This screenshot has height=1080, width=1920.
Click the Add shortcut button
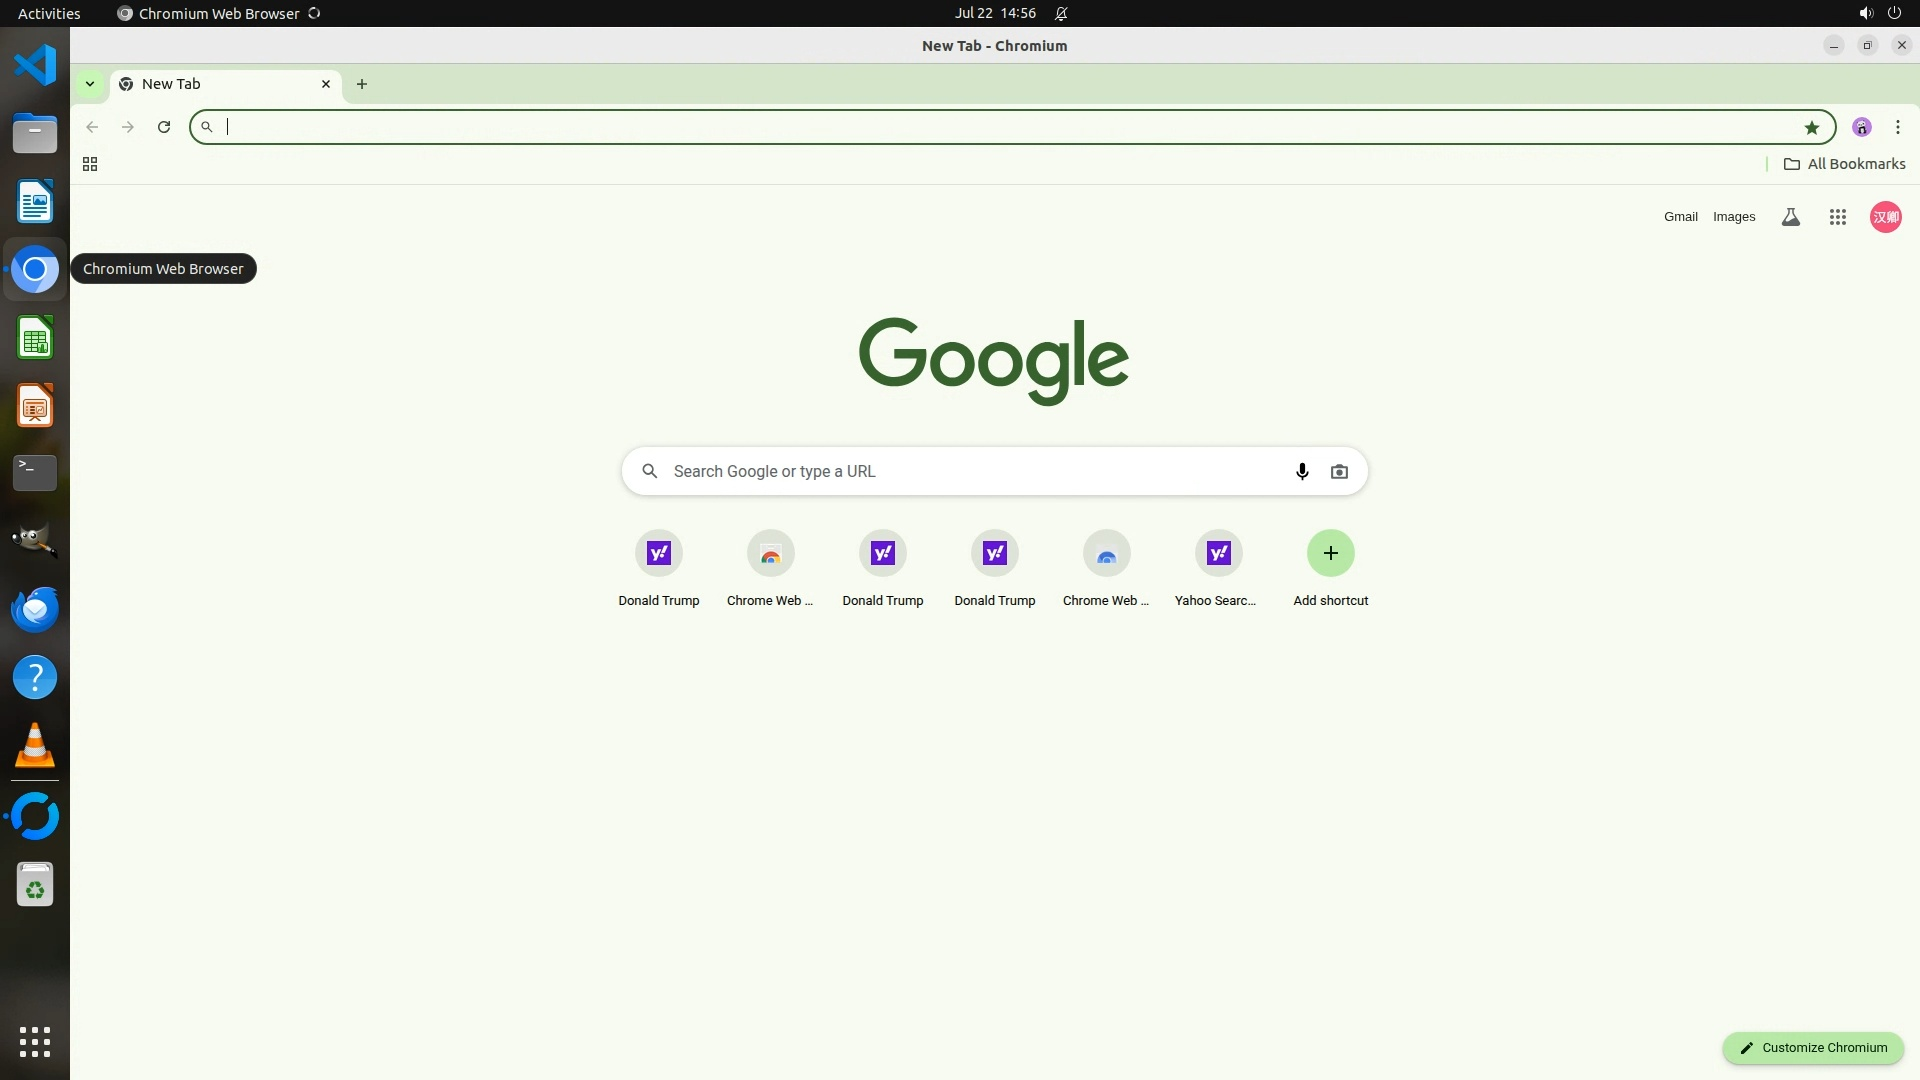pyautogui.click(x=1330, y=553)
